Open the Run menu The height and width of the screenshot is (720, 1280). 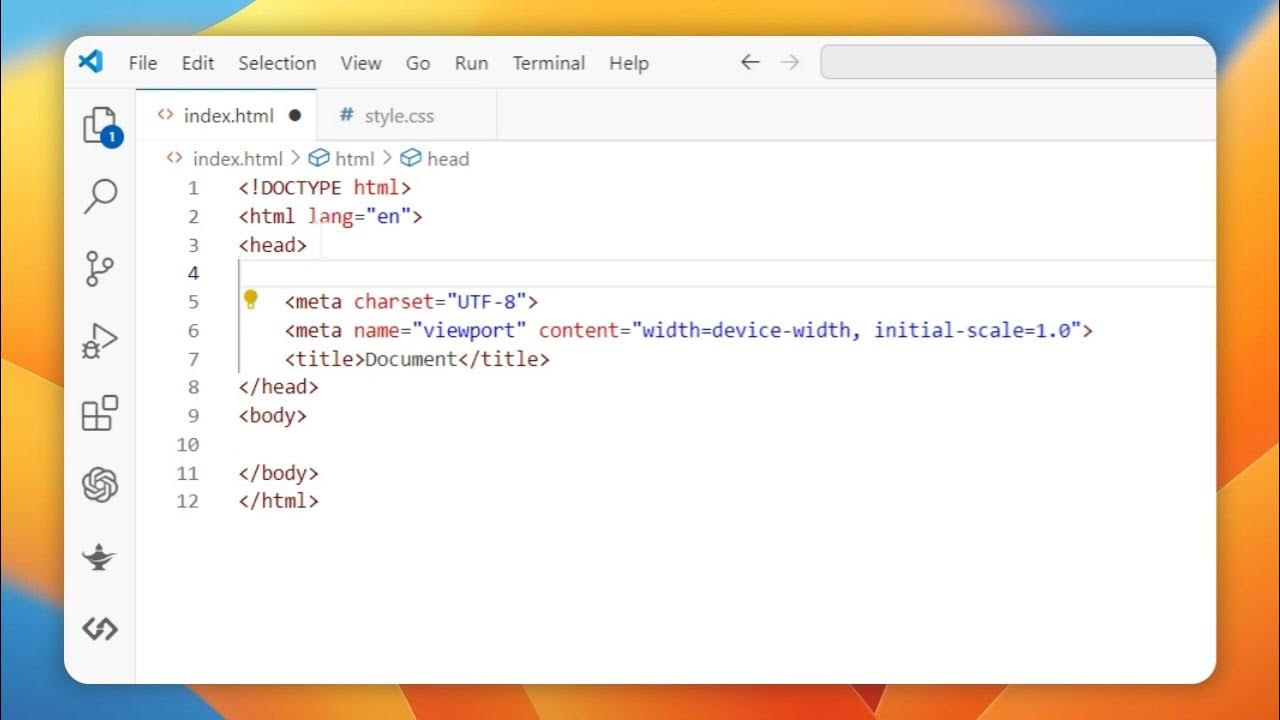[x=471, y=63]
